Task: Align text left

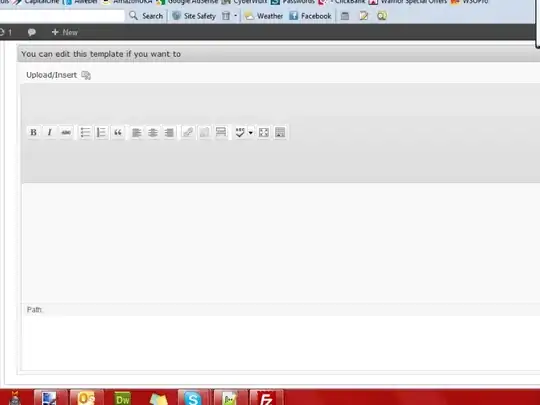Action: pyautogui.click(x=137, y=132)
